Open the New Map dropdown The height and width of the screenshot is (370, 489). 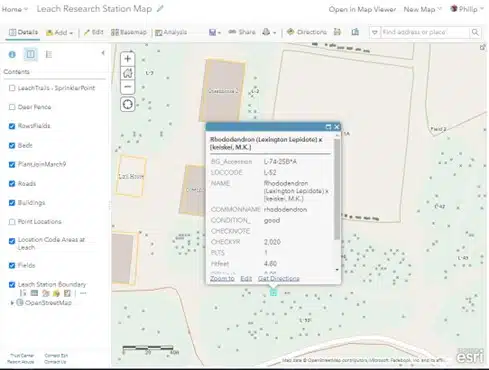coord(422,9)
